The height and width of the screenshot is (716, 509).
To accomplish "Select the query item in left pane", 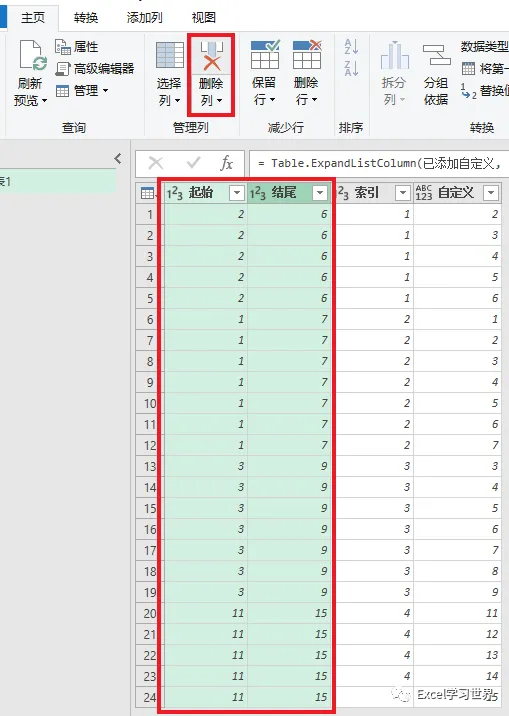I will (x=58, y=181).
